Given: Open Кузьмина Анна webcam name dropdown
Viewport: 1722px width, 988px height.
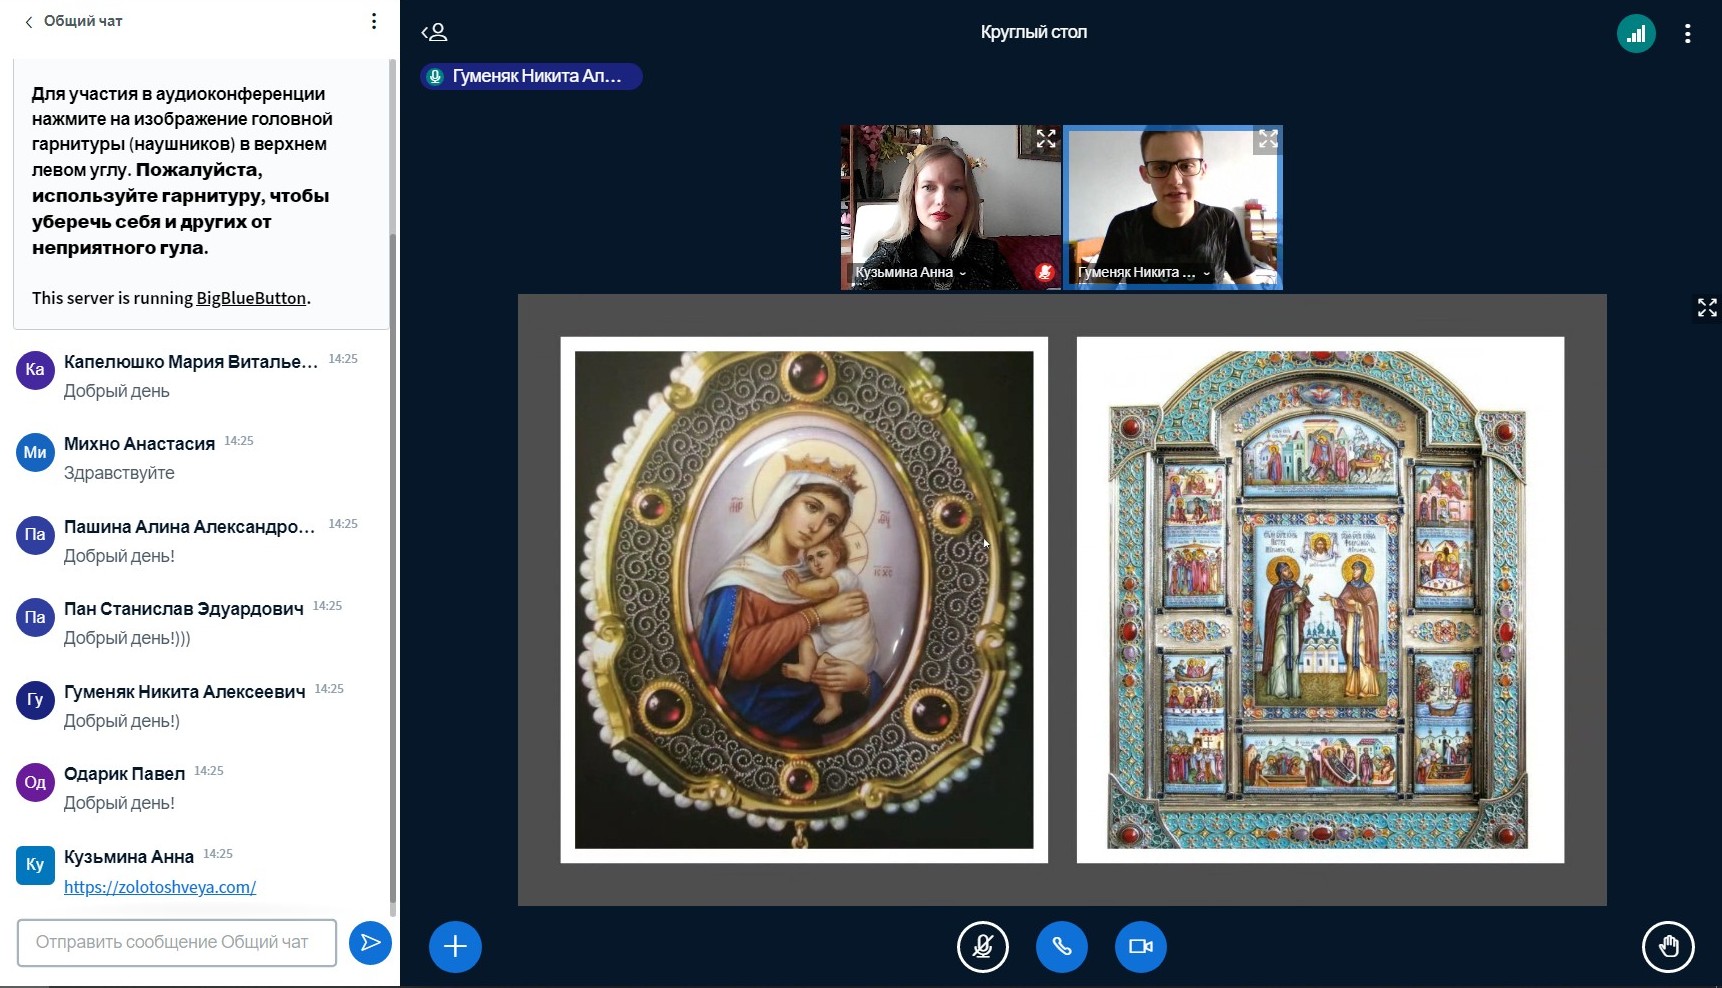Looking at the screenshot, I should click(911, 272).
